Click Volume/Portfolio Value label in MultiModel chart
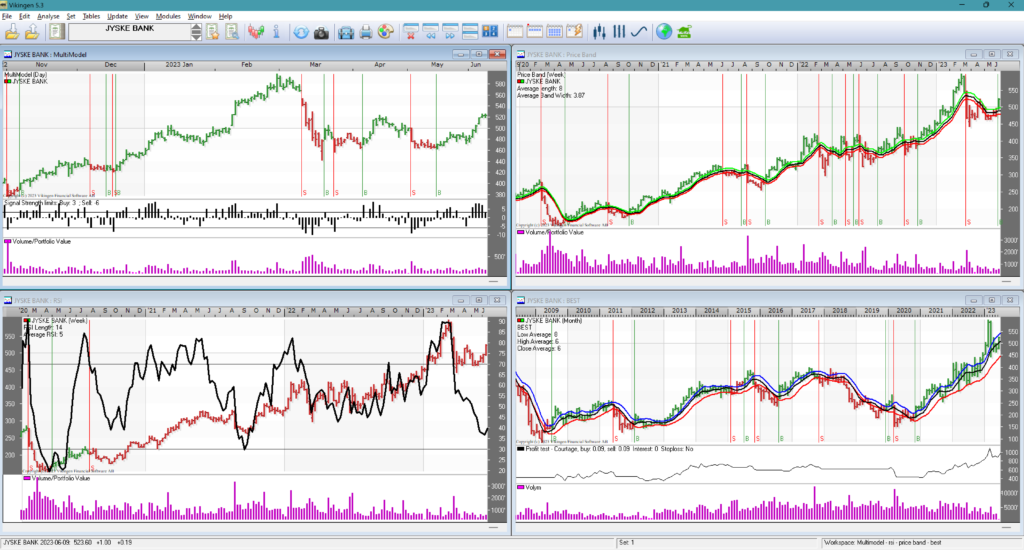 point(41,241)
